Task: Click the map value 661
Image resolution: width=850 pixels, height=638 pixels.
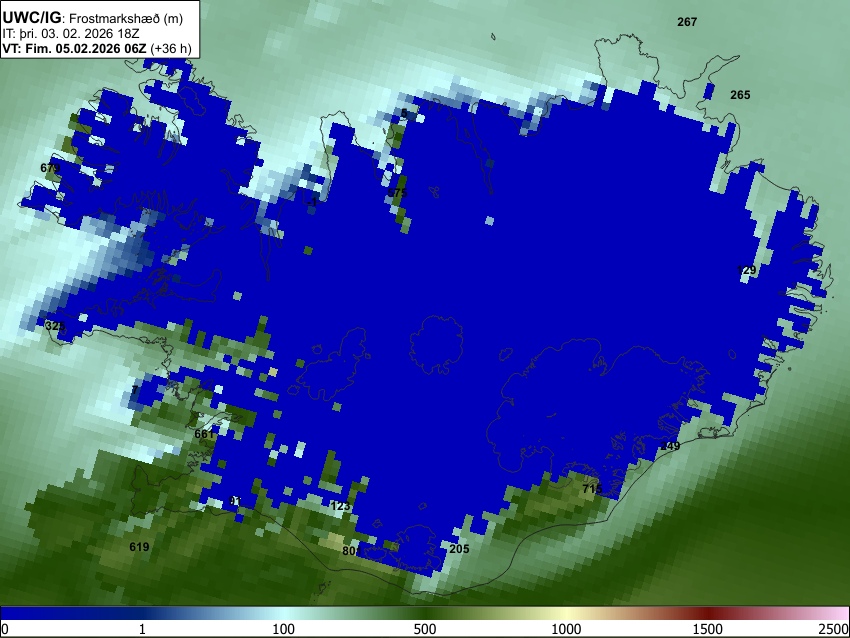Action: 204,434
